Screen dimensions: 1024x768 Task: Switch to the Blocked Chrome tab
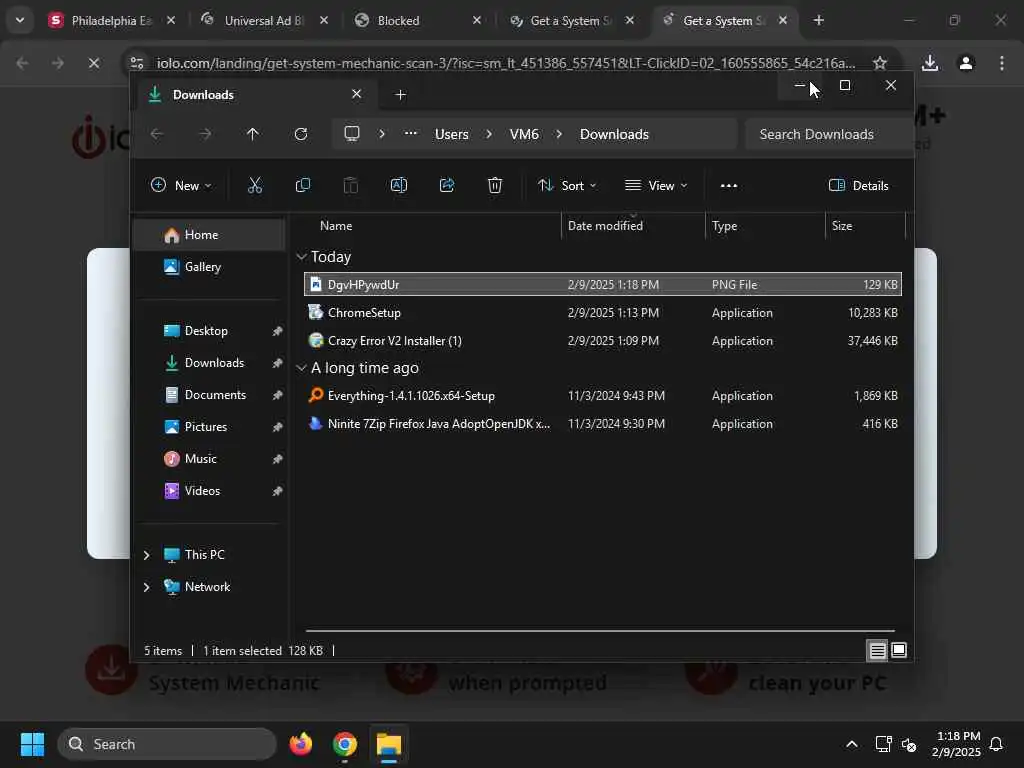point(417,20)
